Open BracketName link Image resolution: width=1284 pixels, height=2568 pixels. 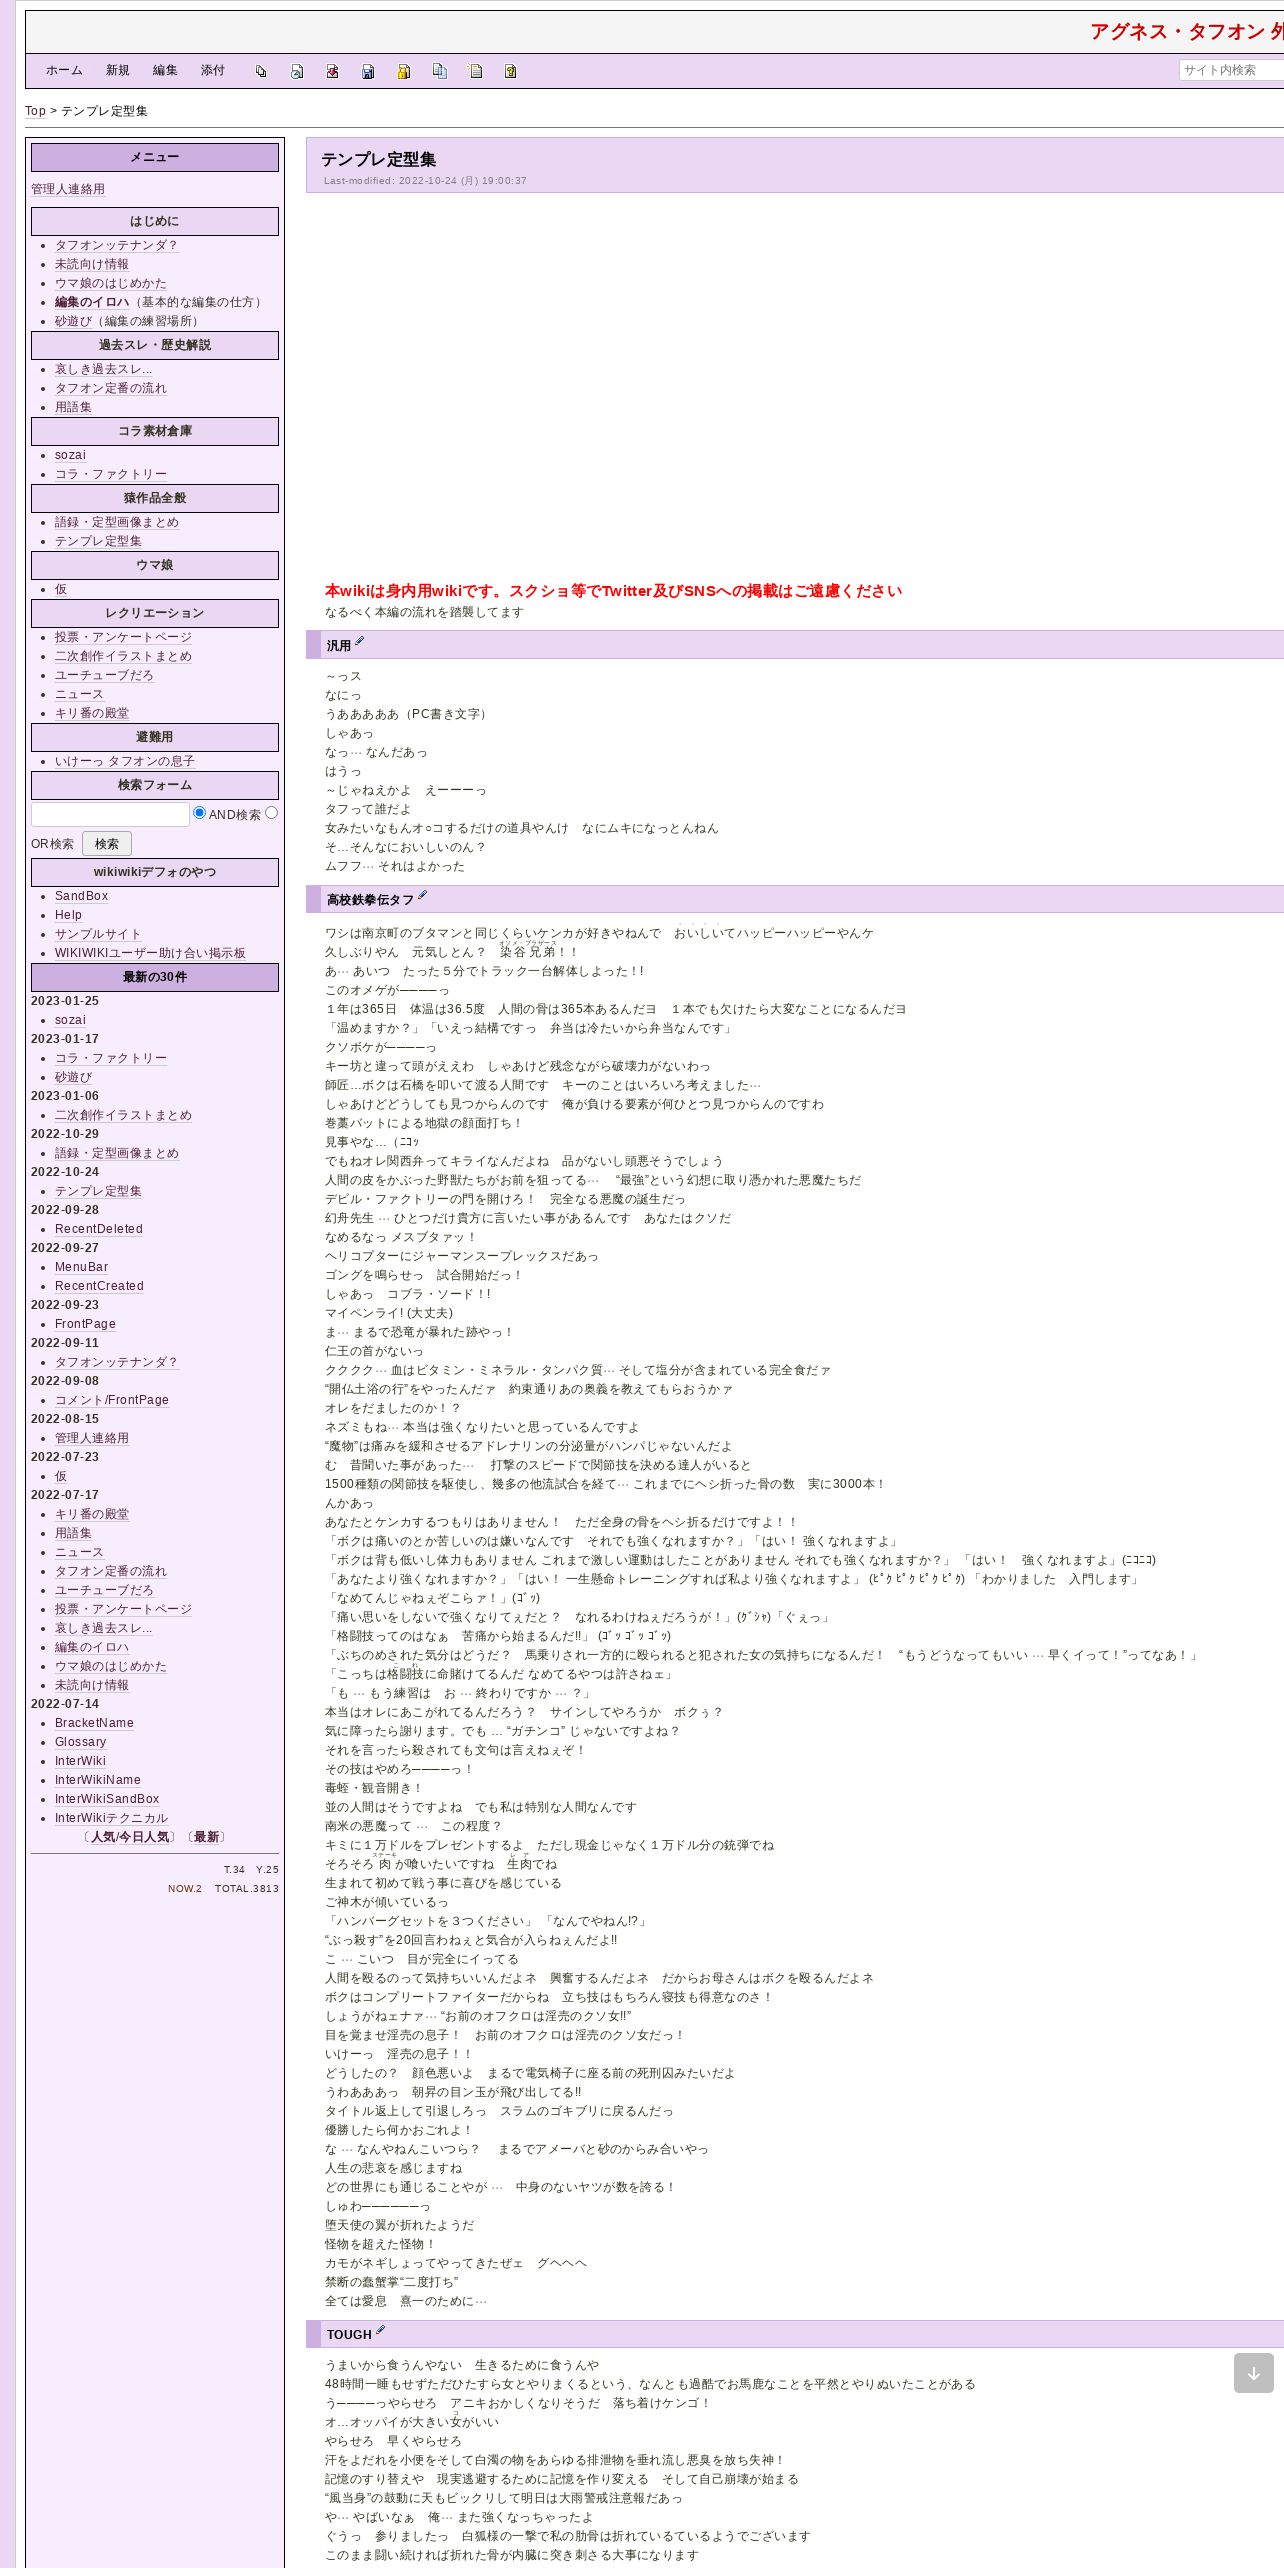[x=94, y=1723]
